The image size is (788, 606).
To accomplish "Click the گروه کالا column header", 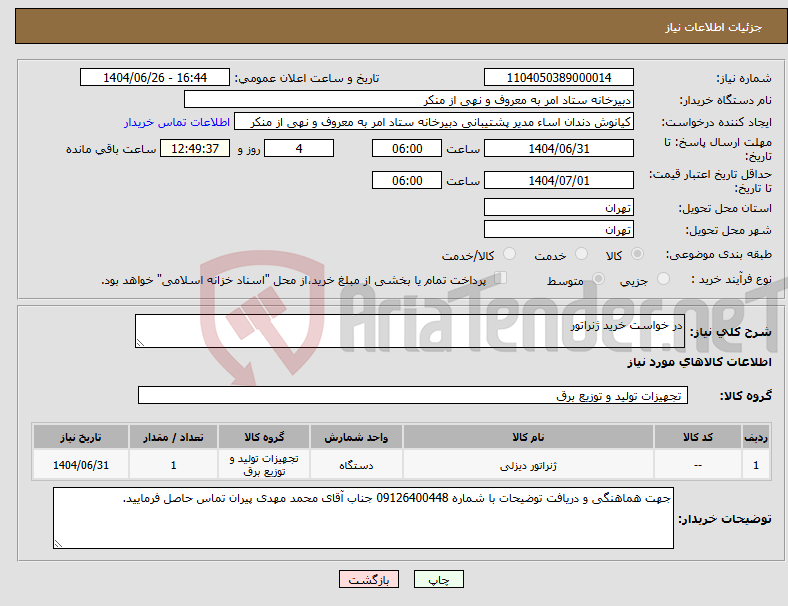I will (264, 437).
